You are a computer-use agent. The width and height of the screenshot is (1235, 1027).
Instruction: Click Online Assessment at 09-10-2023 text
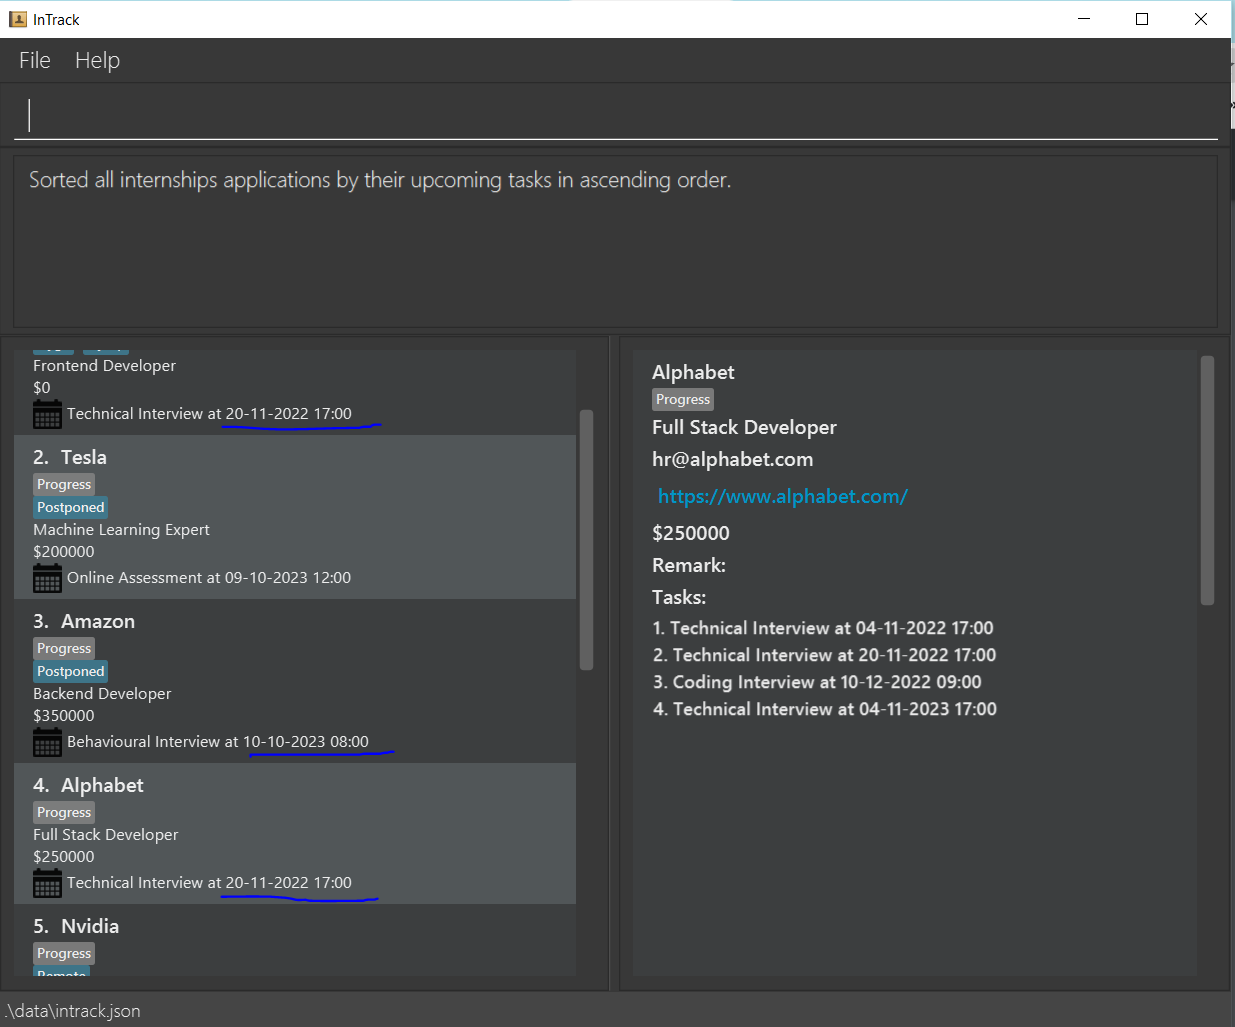tap(209, 578)
